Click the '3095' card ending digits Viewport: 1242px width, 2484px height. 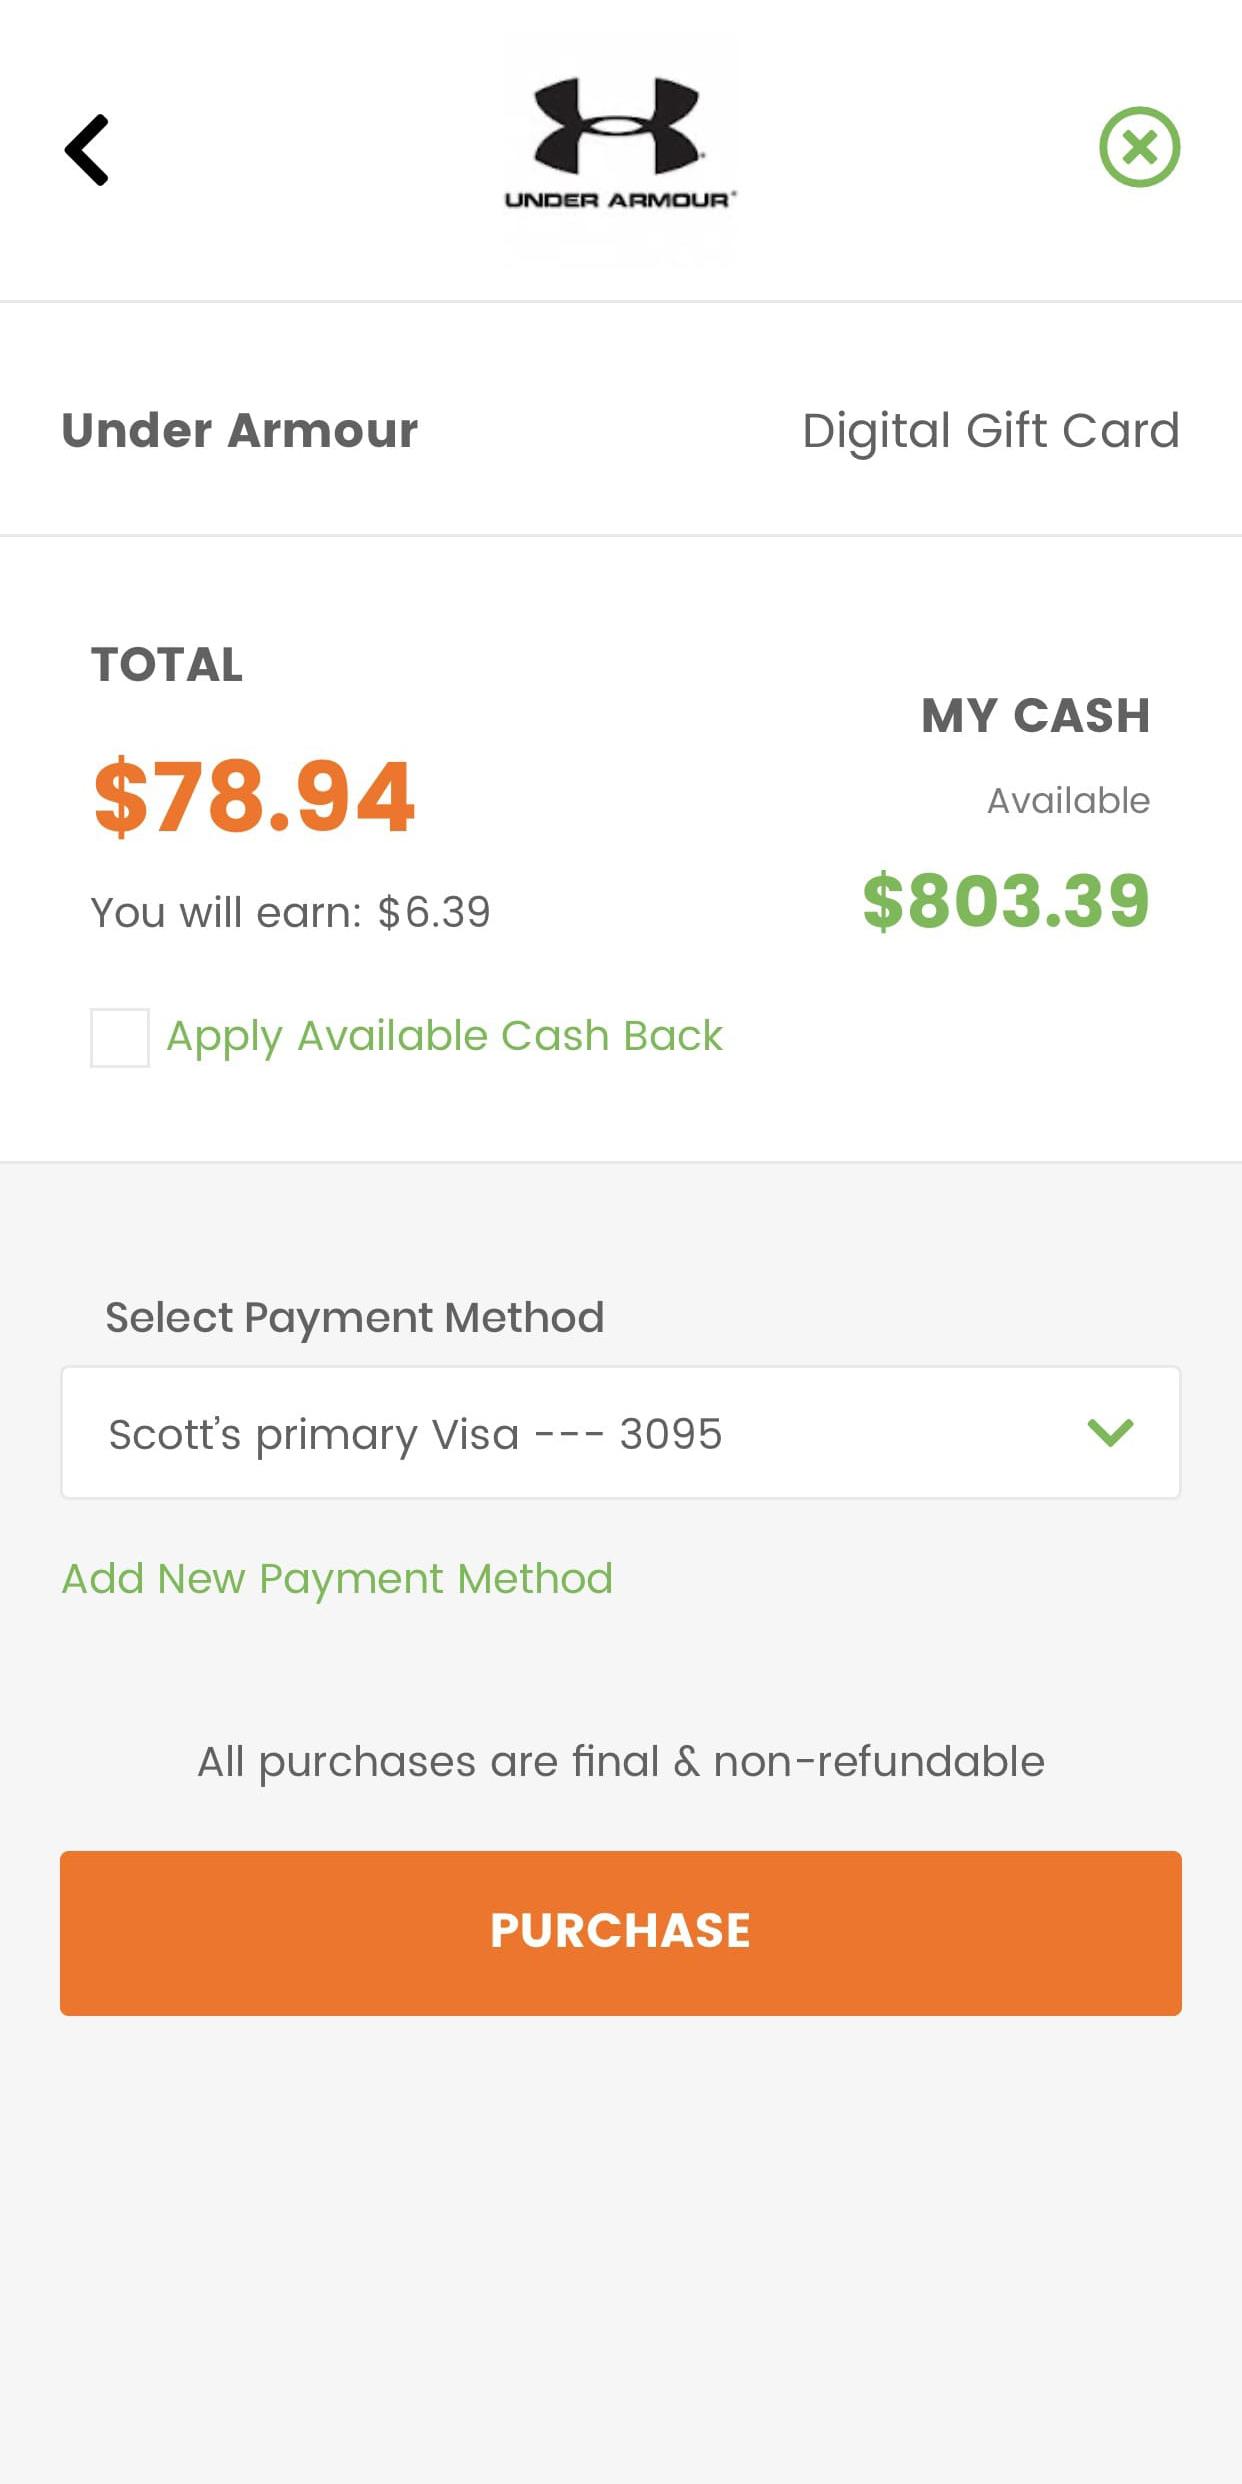[x=670, y=1434]
